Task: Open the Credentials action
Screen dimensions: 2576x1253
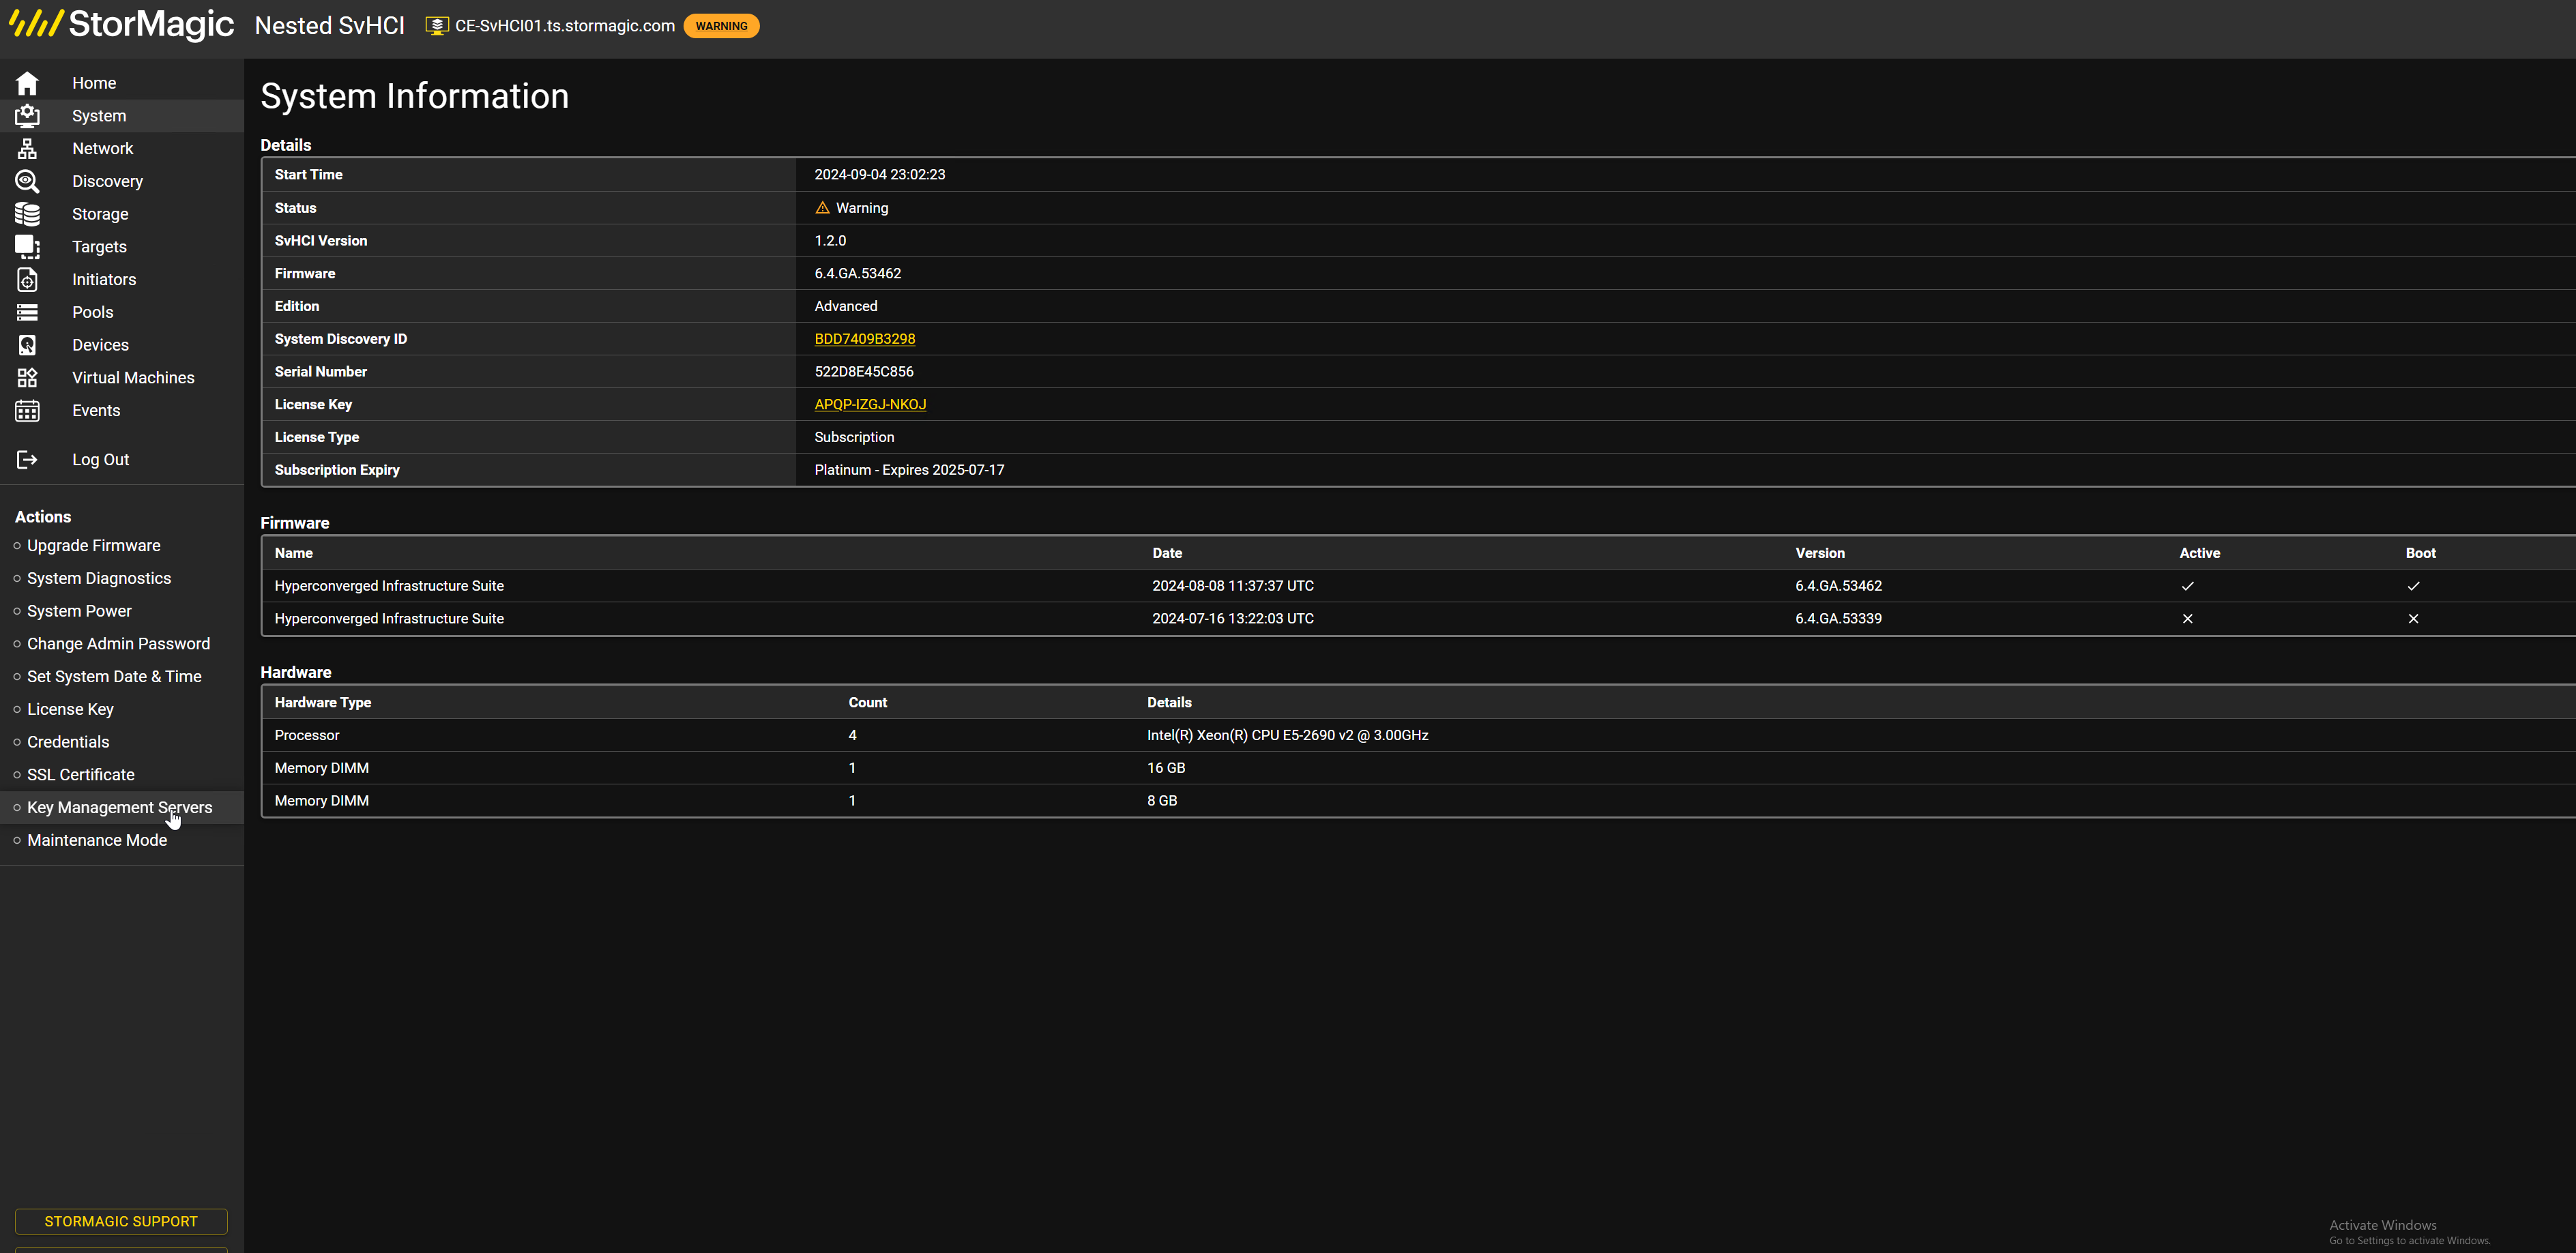Action: tap(68, 742)
